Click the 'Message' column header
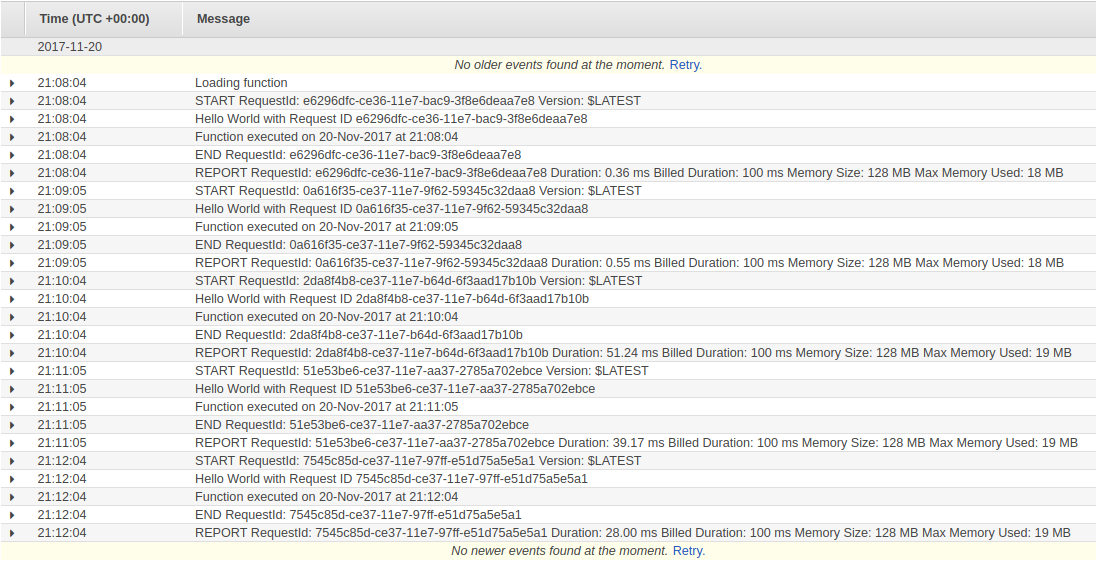 point(223,19)
